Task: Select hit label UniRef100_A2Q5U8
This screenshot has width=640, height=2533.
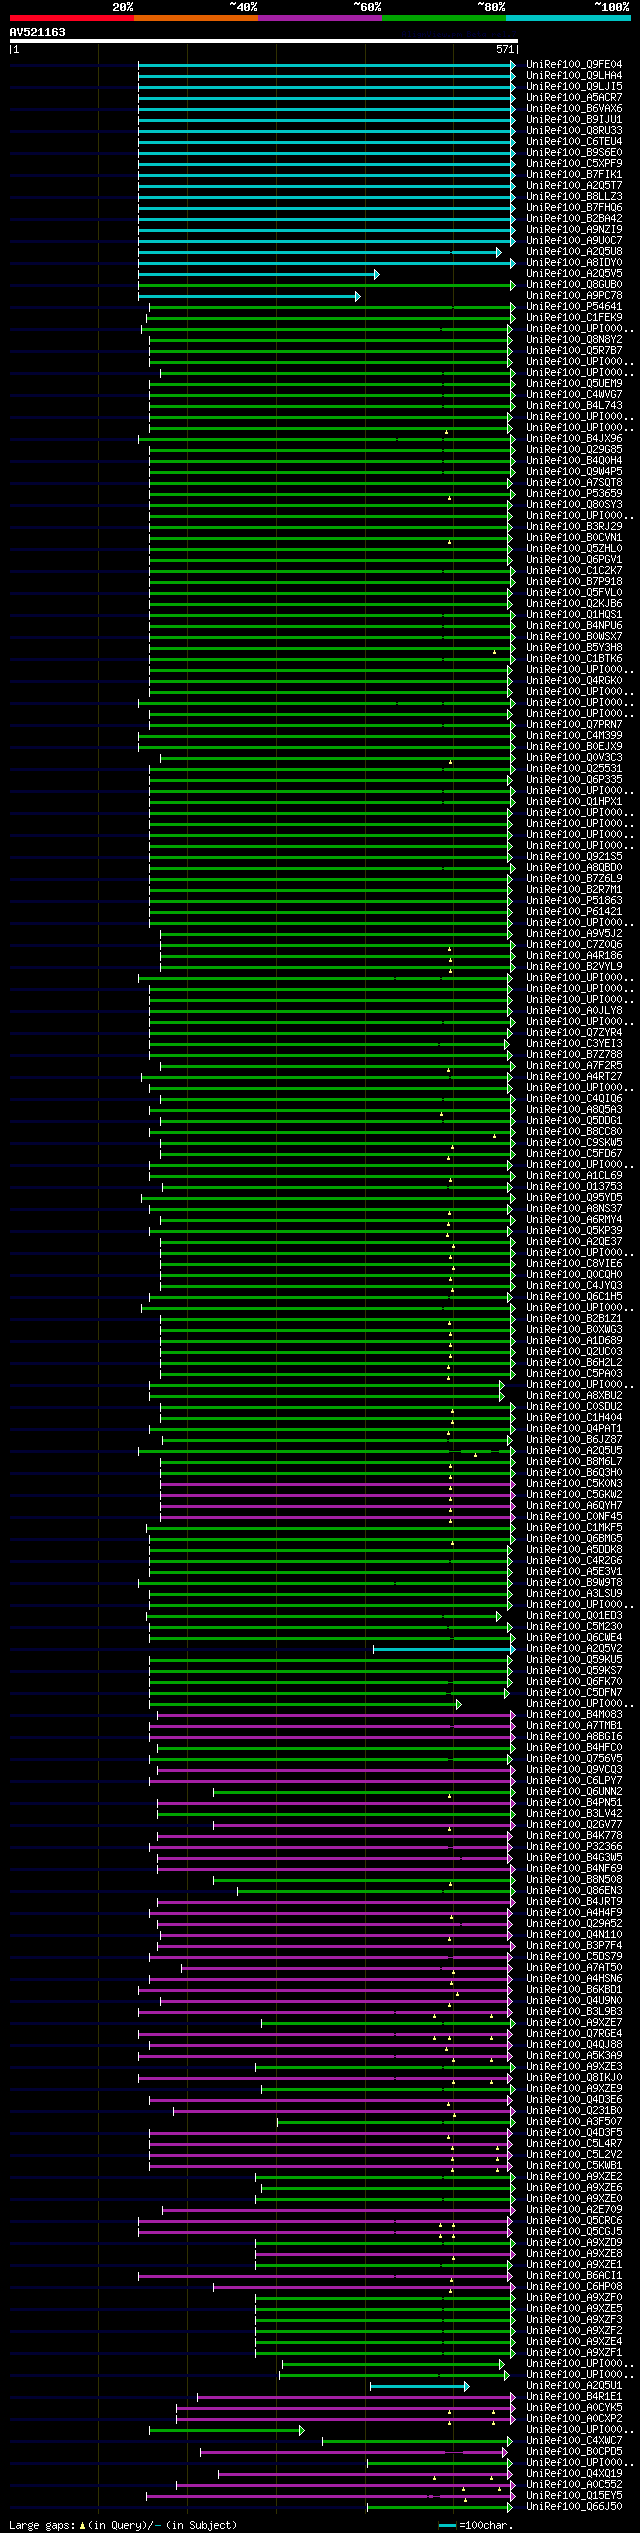Action: coord(574,252)
